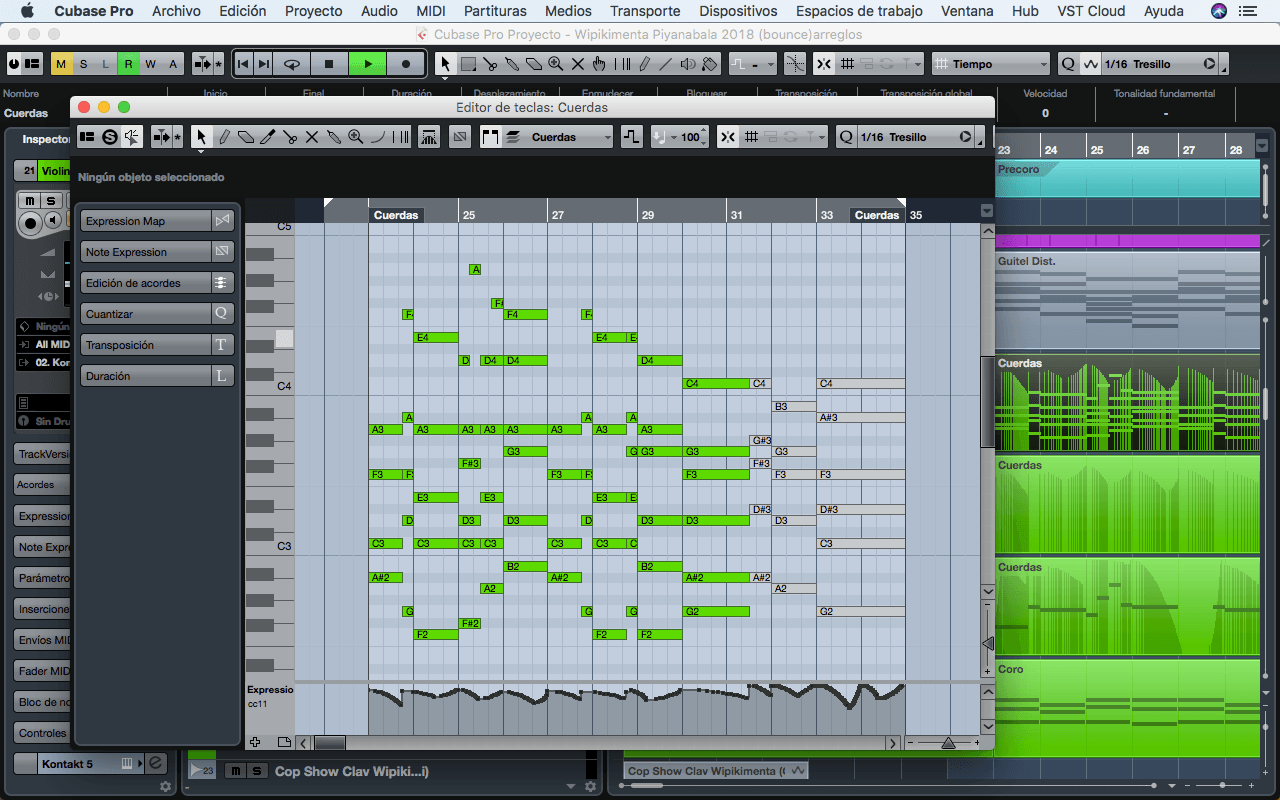
Task: Select the Speaker audition tool in main toolbar
Action: pyautogui.click(x=688, y=64)
